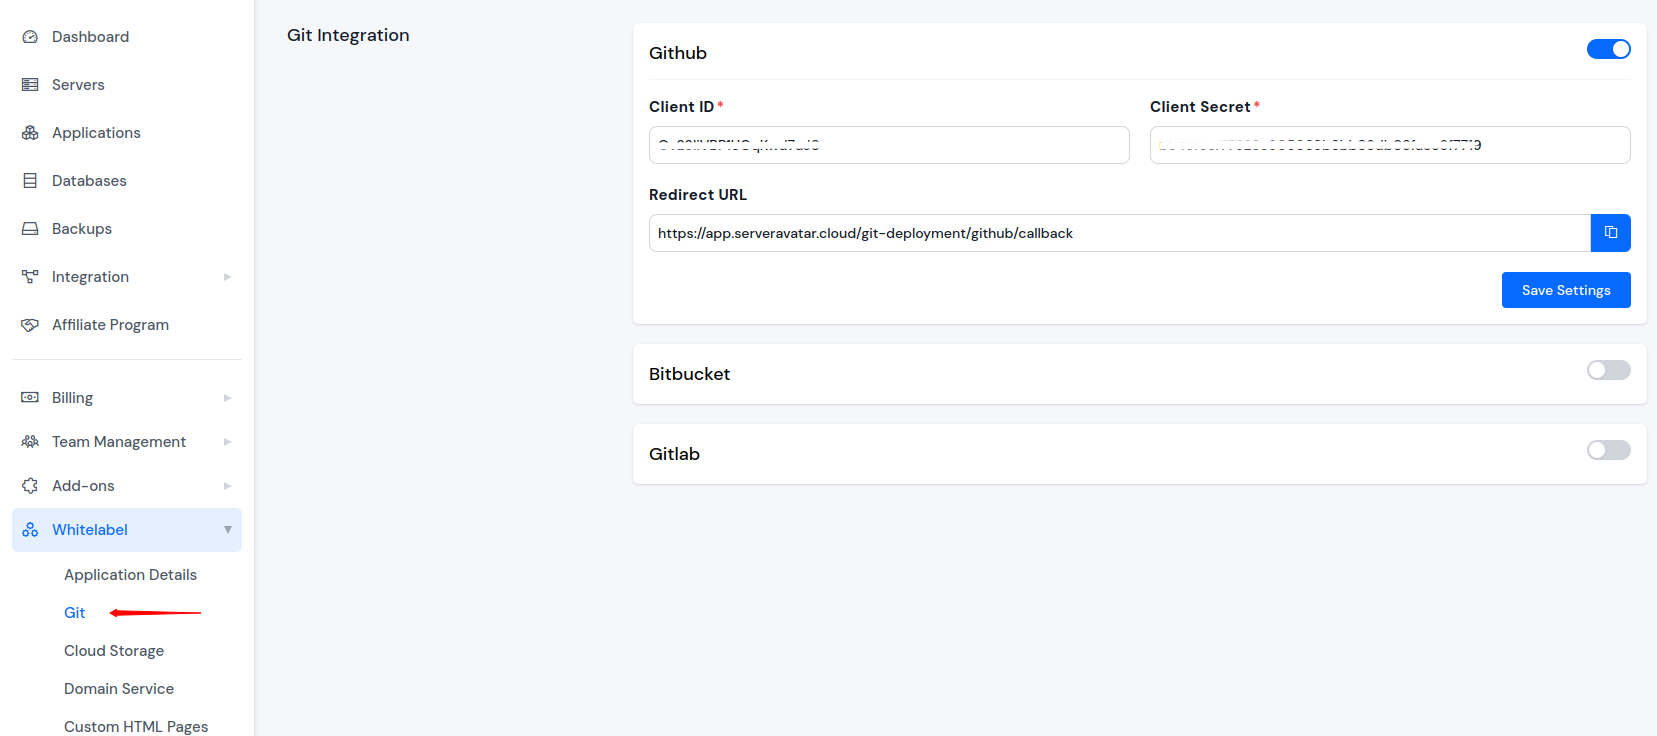This screenshot has width=1657, height=736.
Task: Click the Add-ons puzzle icon
Action: coord(30,486)
